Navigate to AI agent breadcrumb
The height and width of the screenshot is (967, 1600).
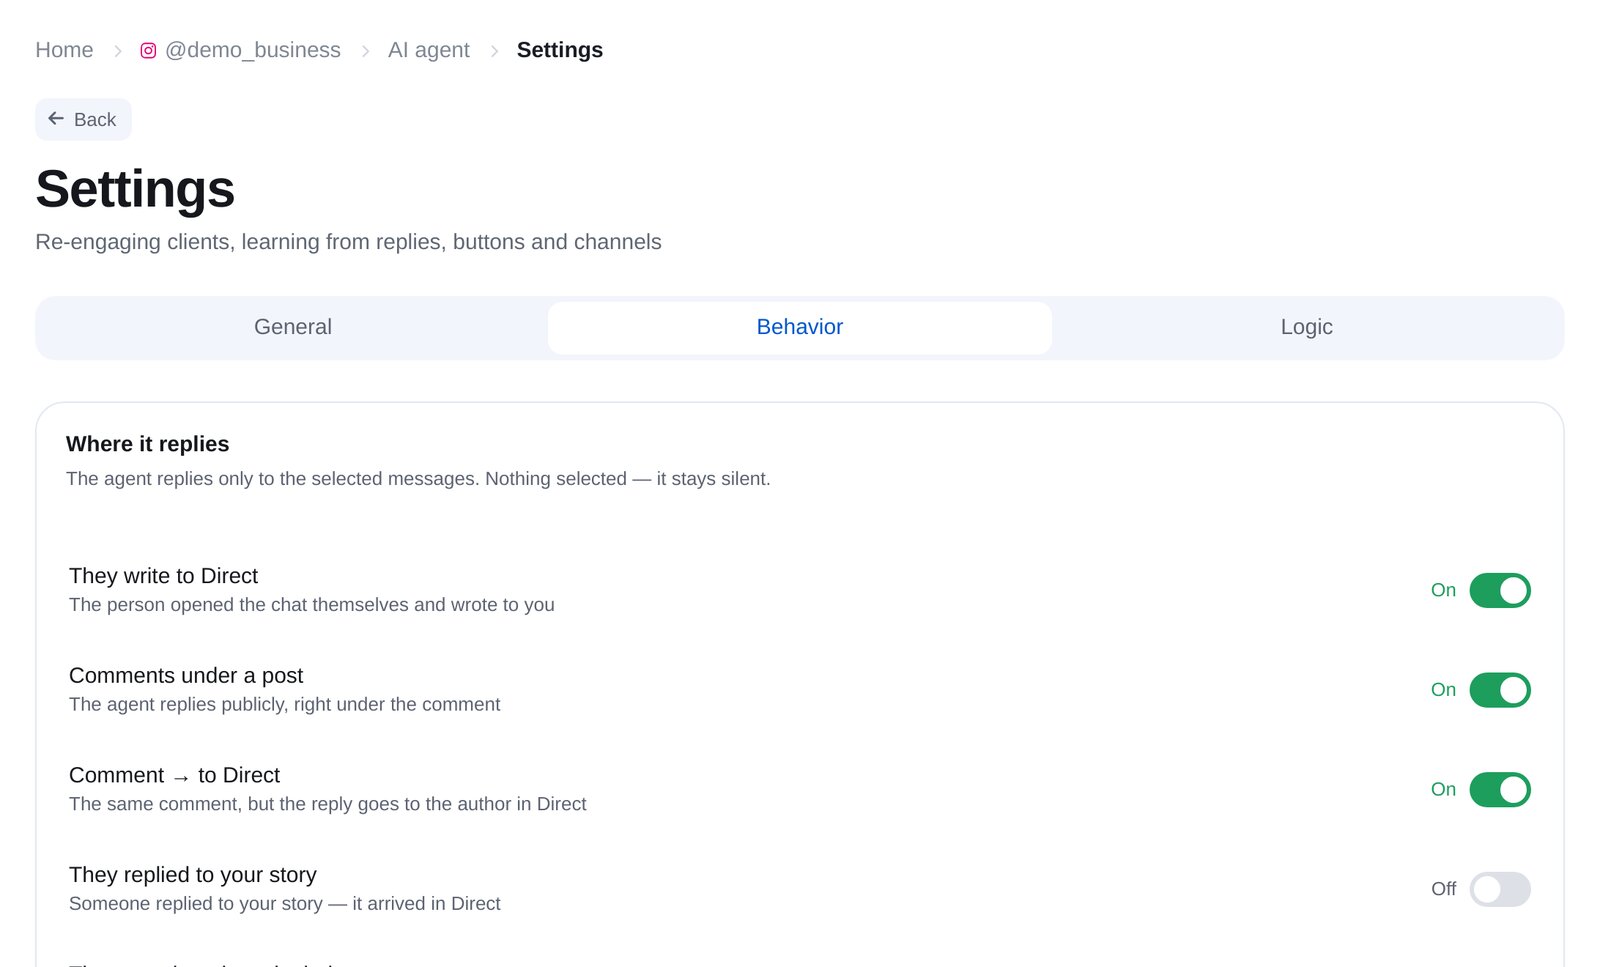[x=429, y=50]
